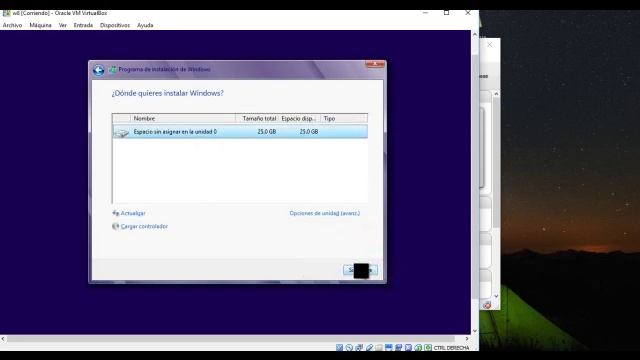The width and height of the screenshot is (640, 360).
Task: Open the Archivo menu
Action: 12,25
